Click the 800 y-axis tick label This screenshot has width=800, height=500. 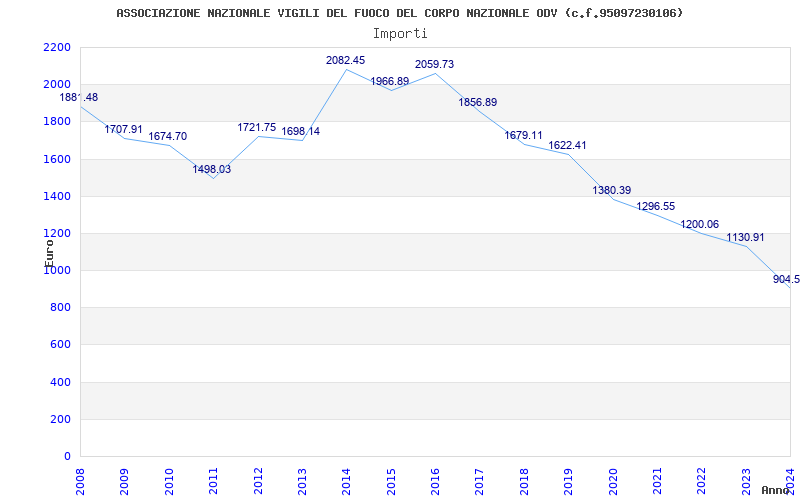61,308
